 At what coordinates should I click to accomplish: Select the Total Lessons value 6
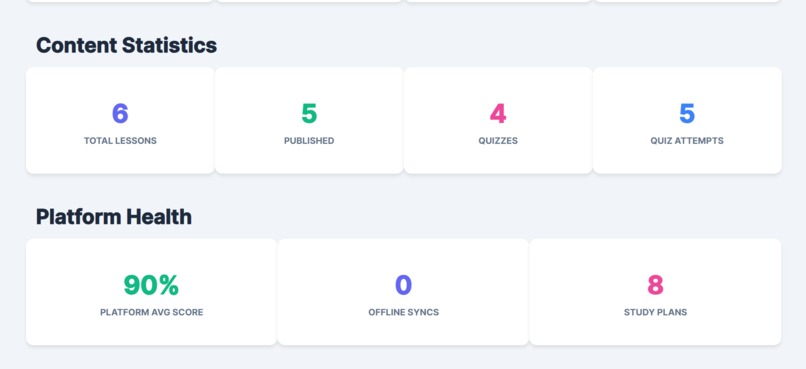coord(120,114)
